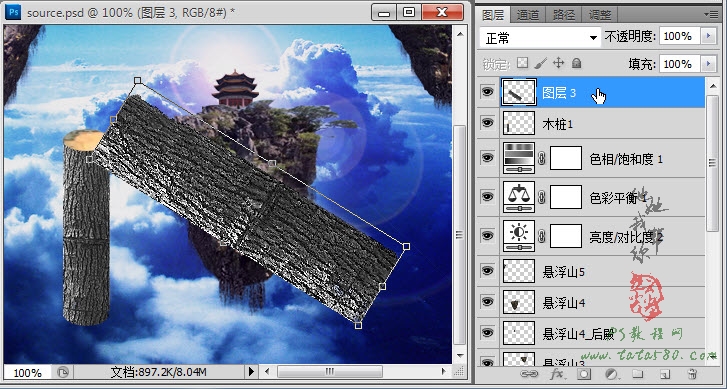Hide the 悬浮山4 layer
This screenshot has height=389, width=727.
[487, 301]
